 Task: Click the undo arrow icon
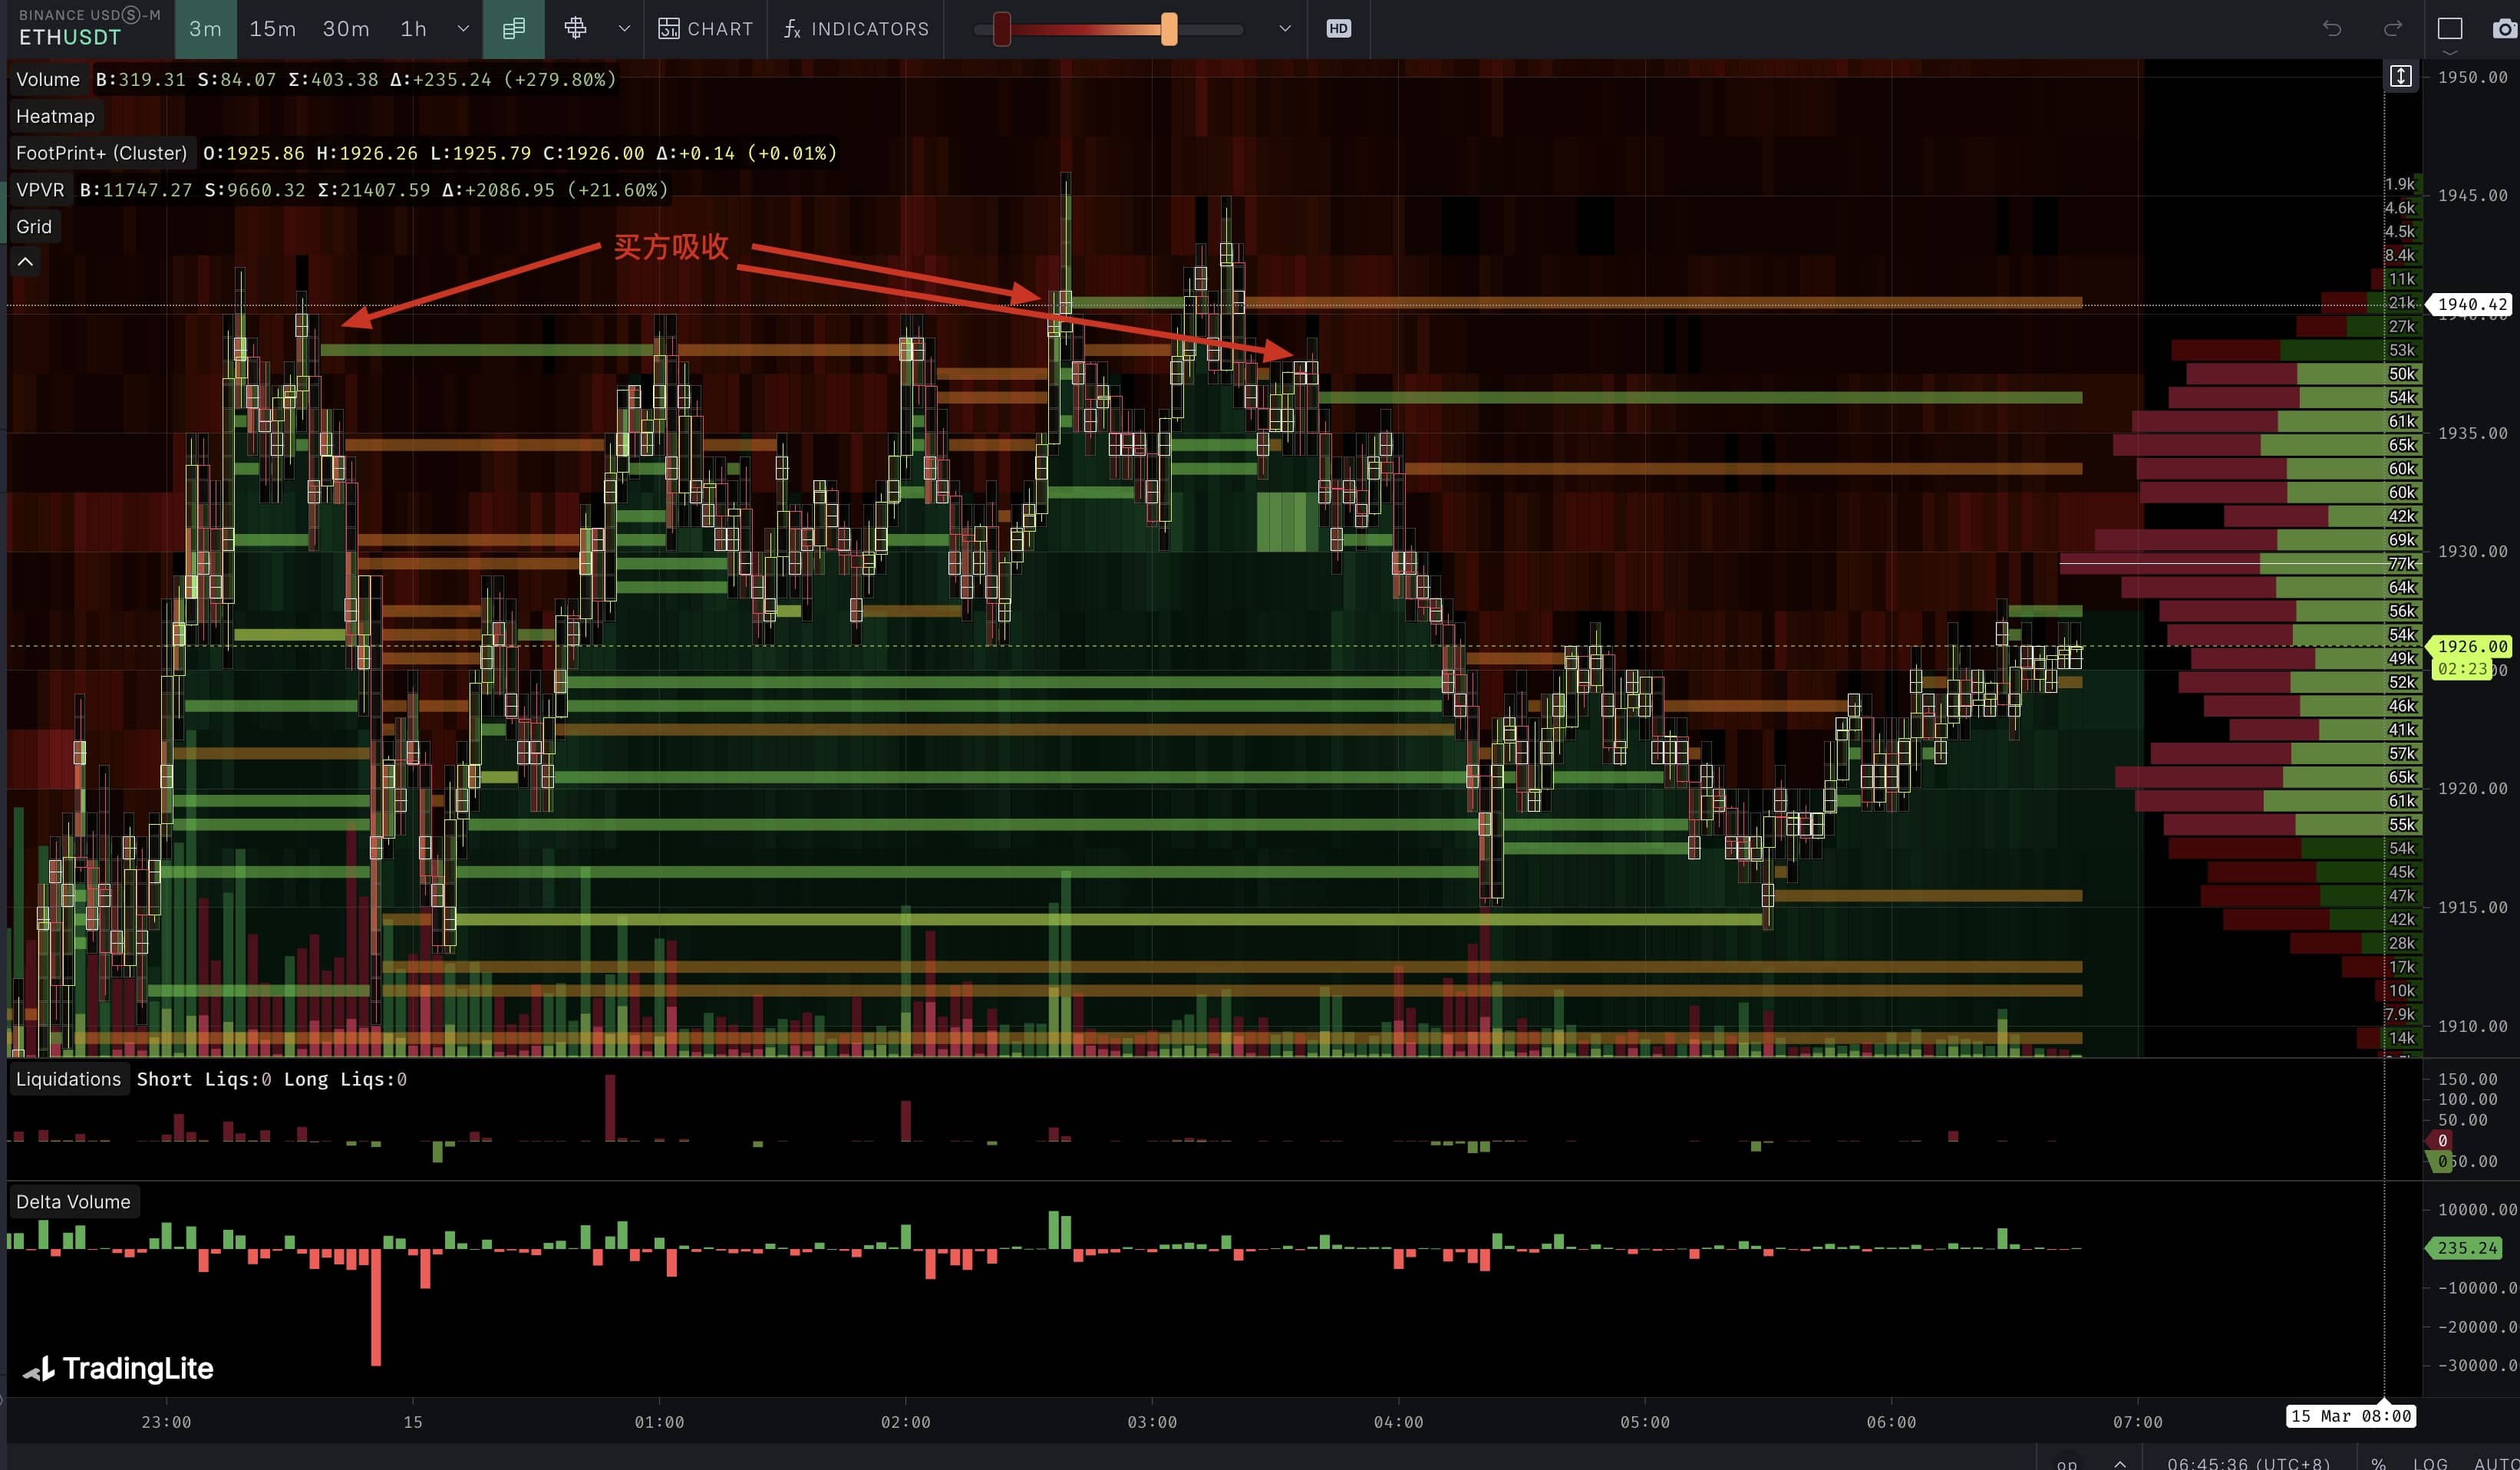(2331, 29)
